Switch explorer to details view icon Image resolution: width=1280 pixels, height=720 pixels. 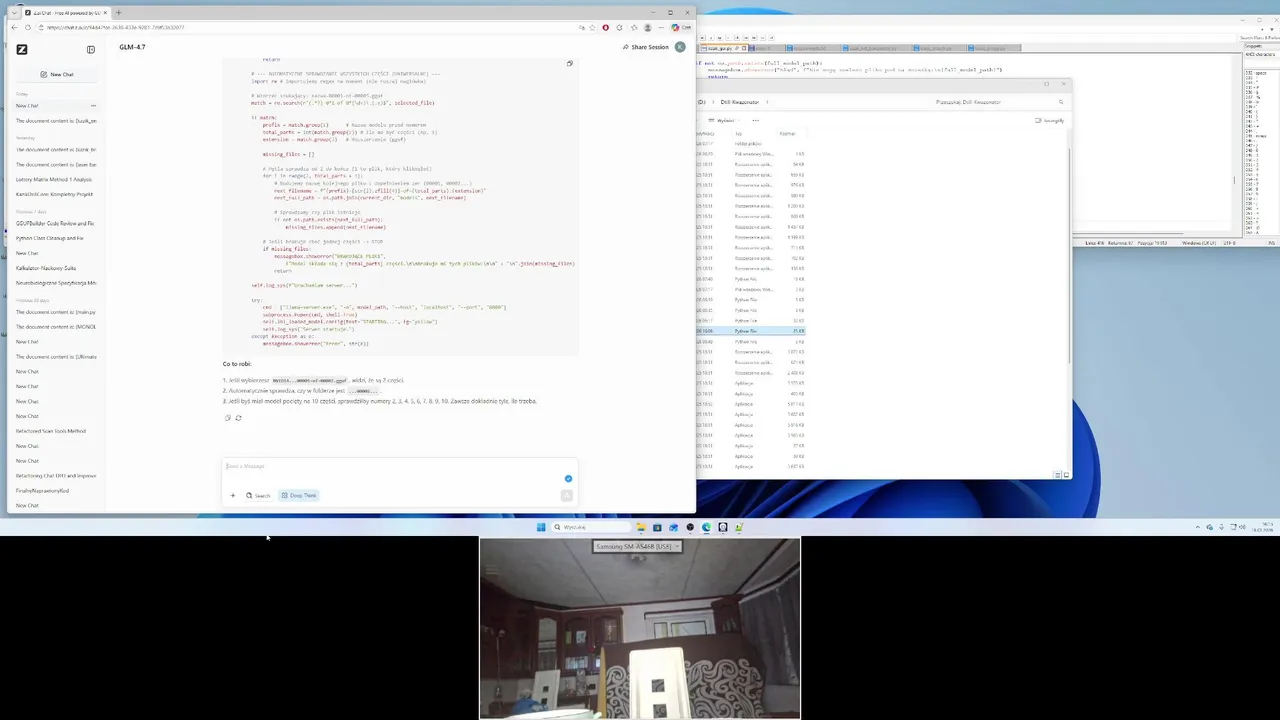point(1058,475)
